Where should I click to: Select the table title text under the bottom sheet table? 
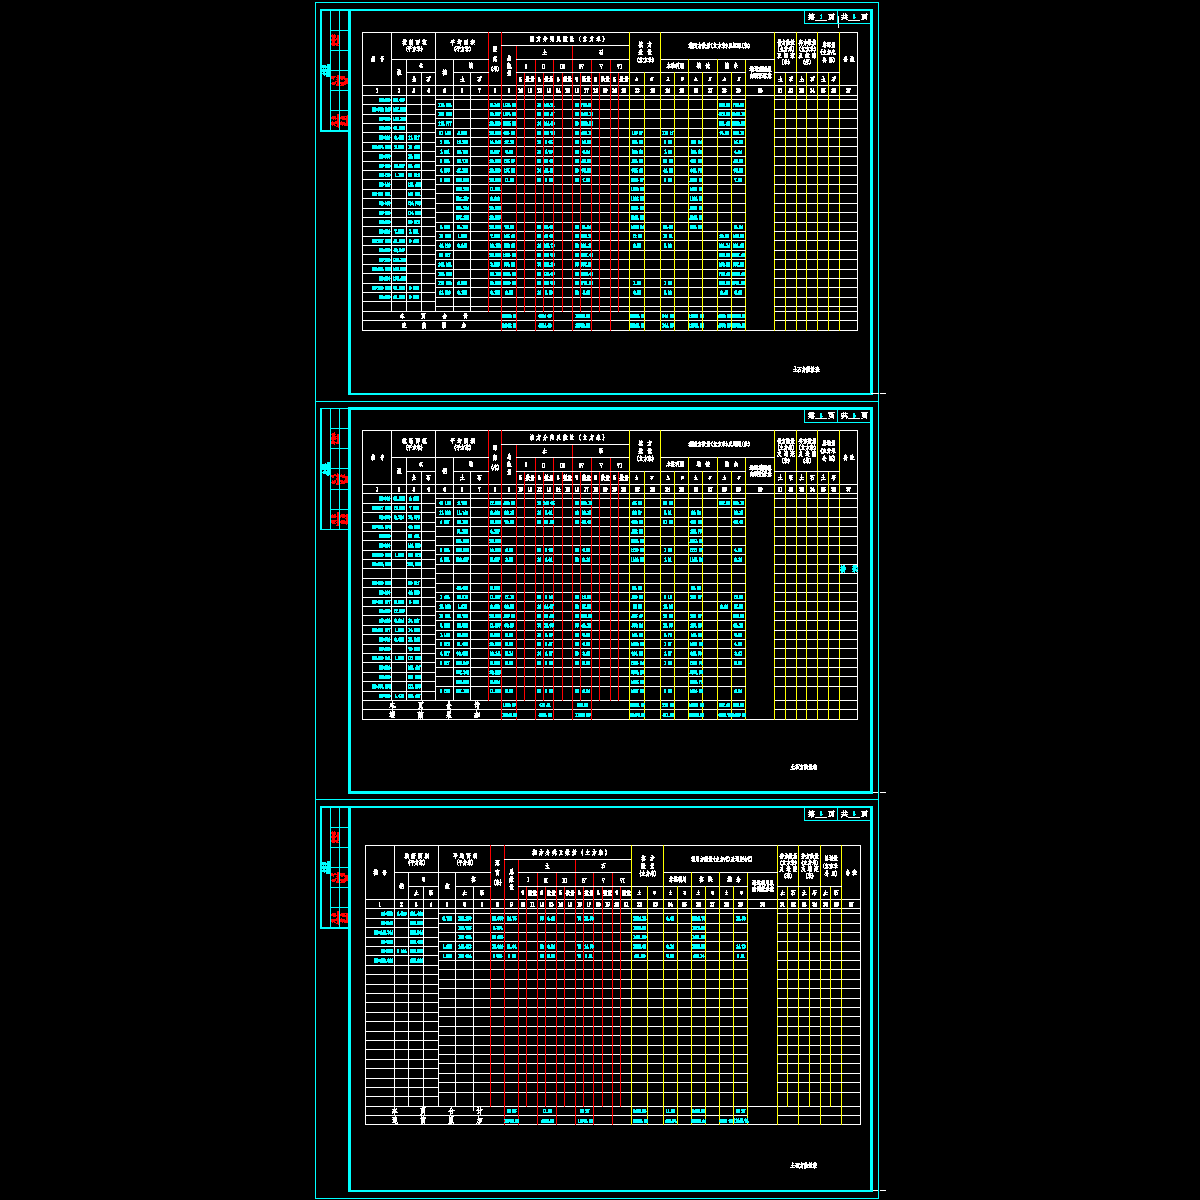pos(804,1165)
